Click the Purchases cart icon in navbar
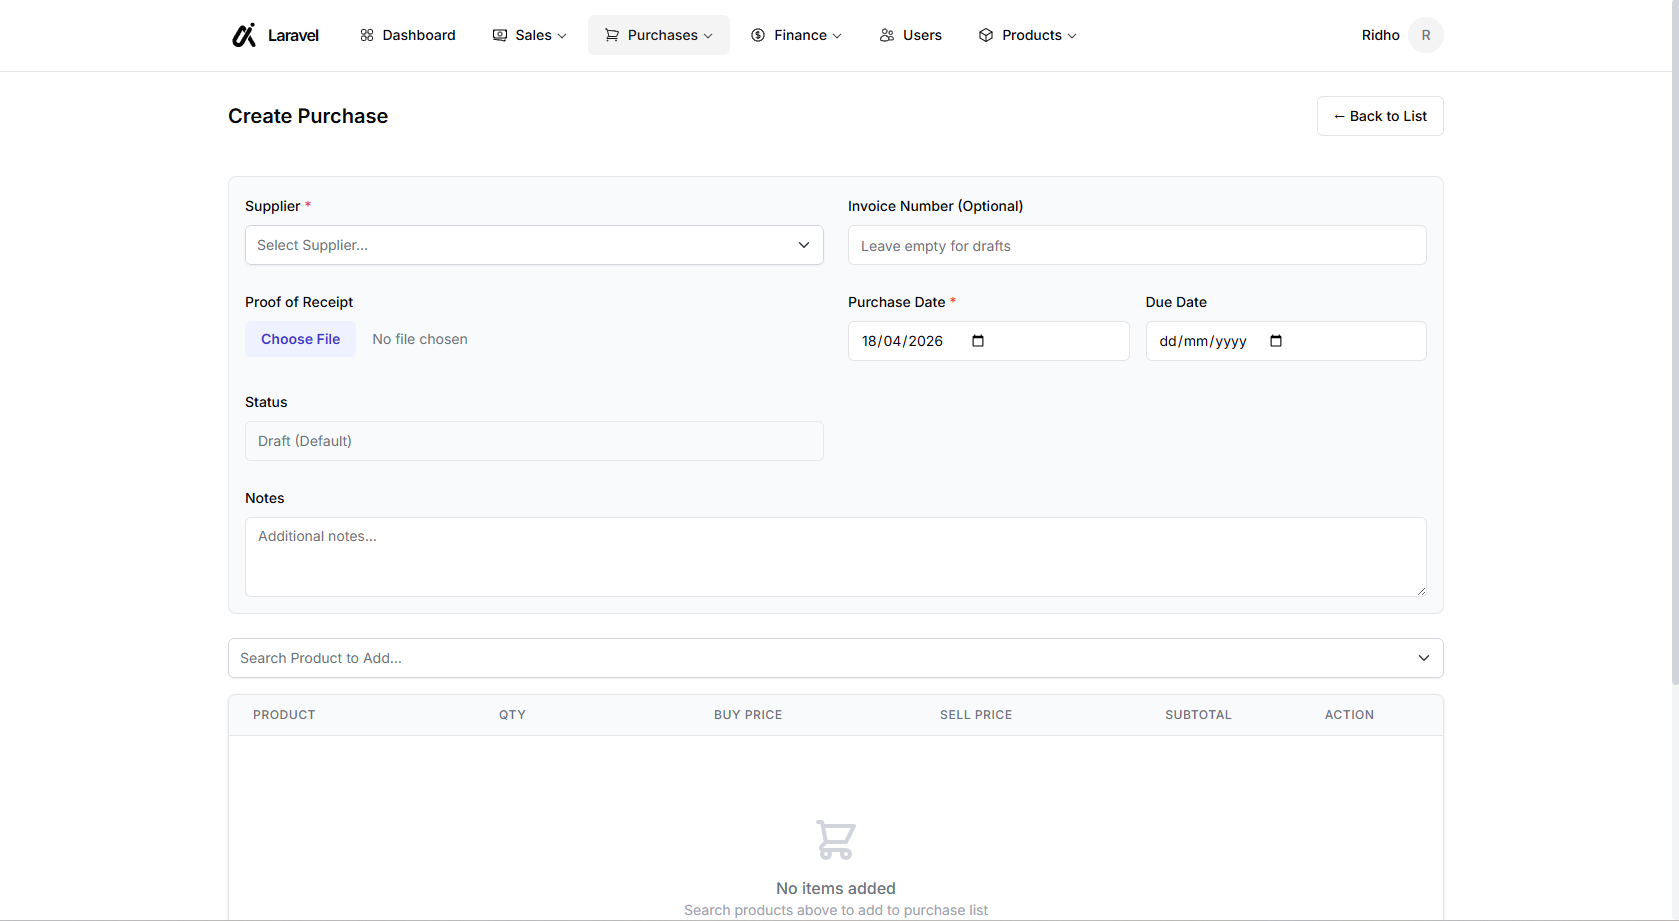 tap(612, 35)
